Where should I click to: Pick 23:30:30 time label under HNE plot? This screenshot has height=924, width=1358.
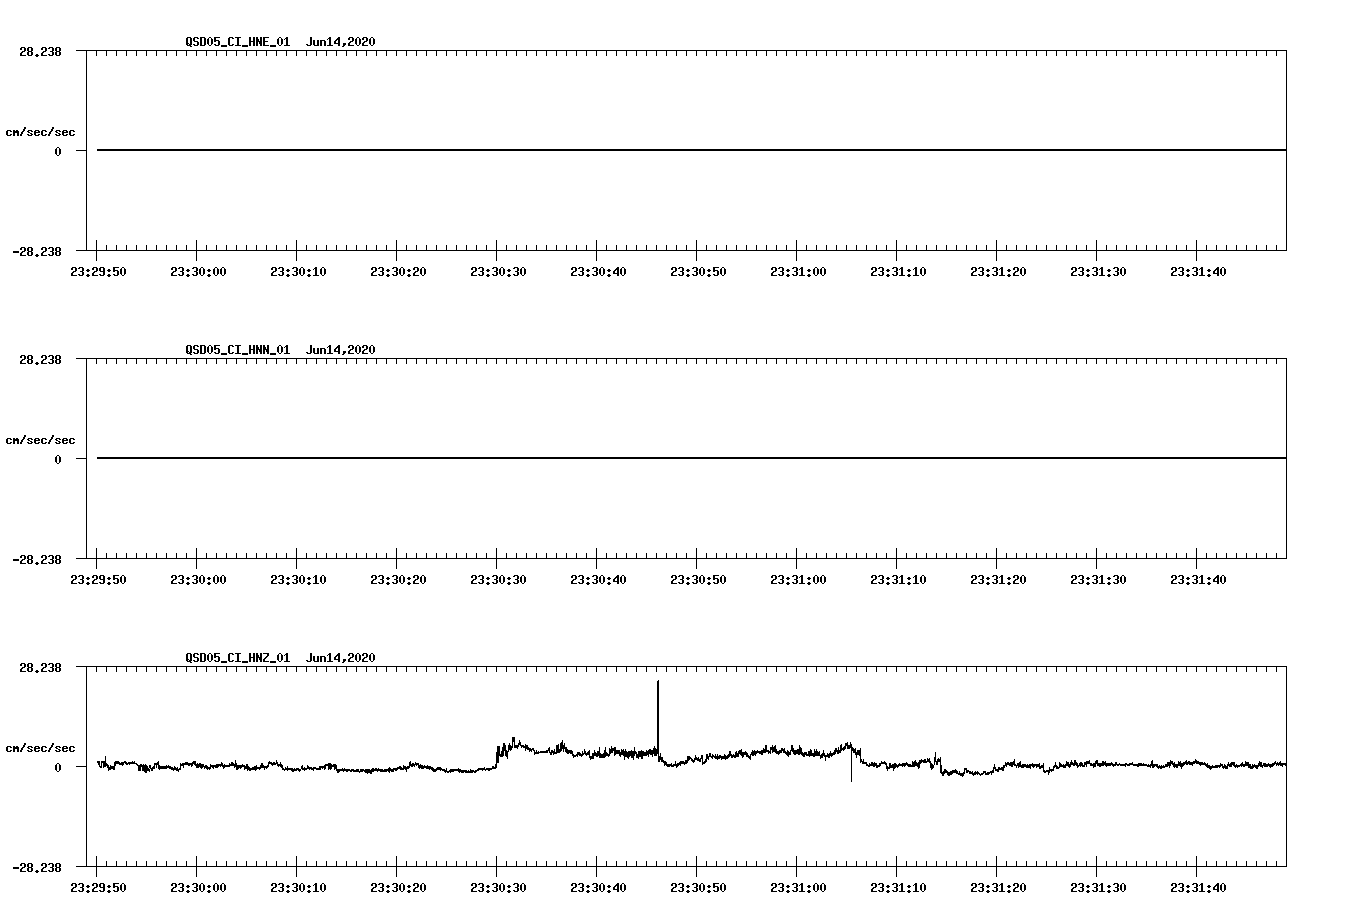tap(498, 272)
